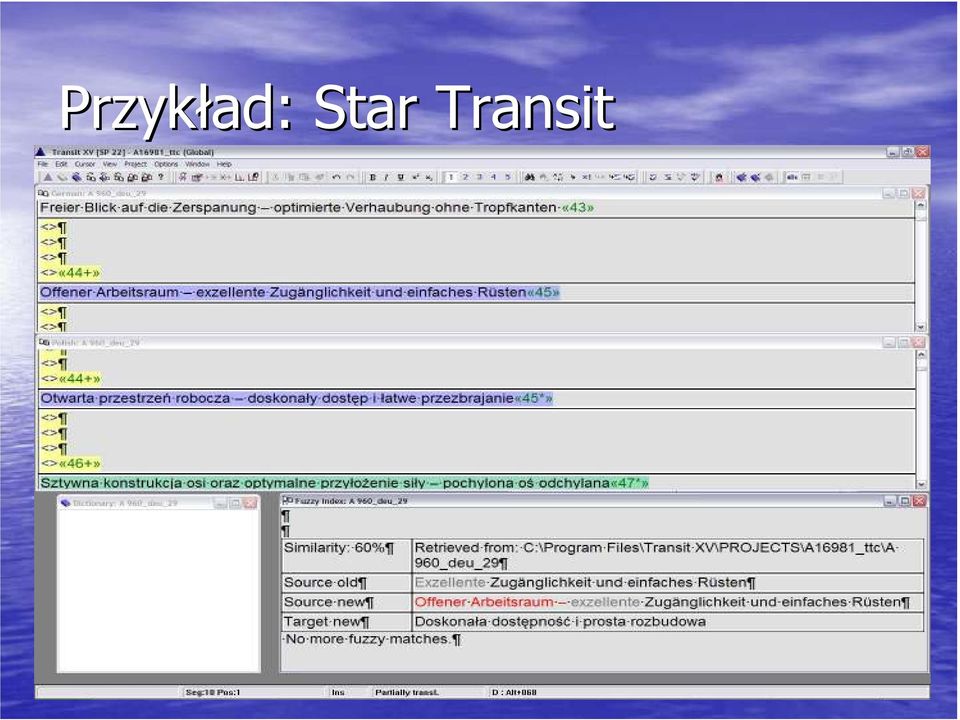960x720 pixels.
Task: Close the Fuzzy Index window
Action: (919, 501)
